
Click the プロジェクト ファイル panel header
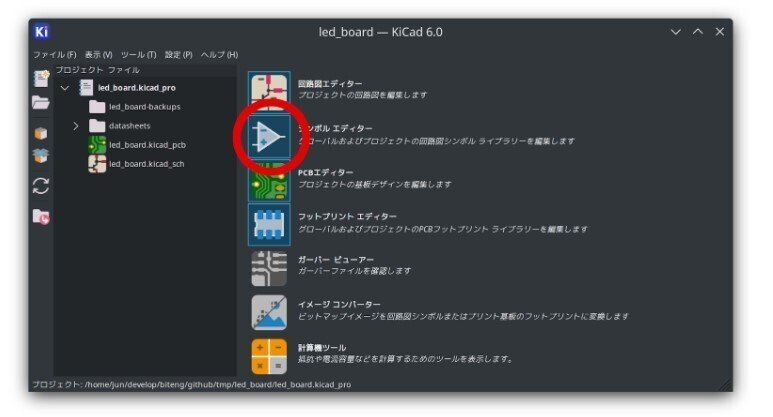(98, 70)
